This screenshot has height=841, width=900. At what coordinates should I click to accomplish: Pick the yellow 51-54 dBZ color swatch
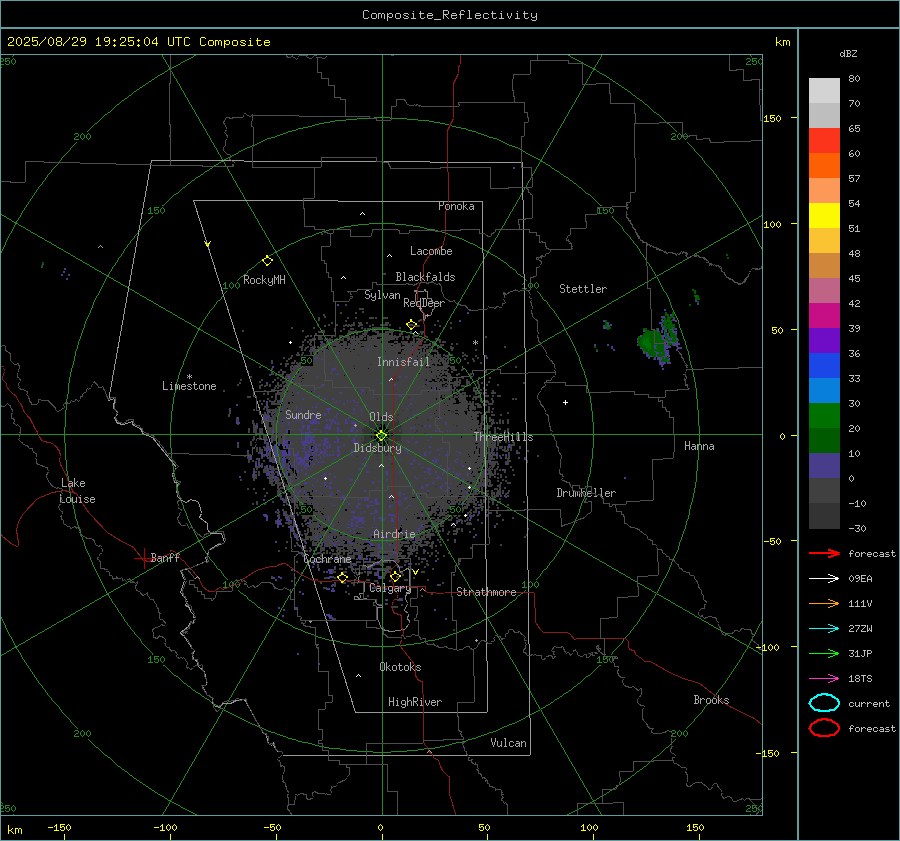pos(824,216)
